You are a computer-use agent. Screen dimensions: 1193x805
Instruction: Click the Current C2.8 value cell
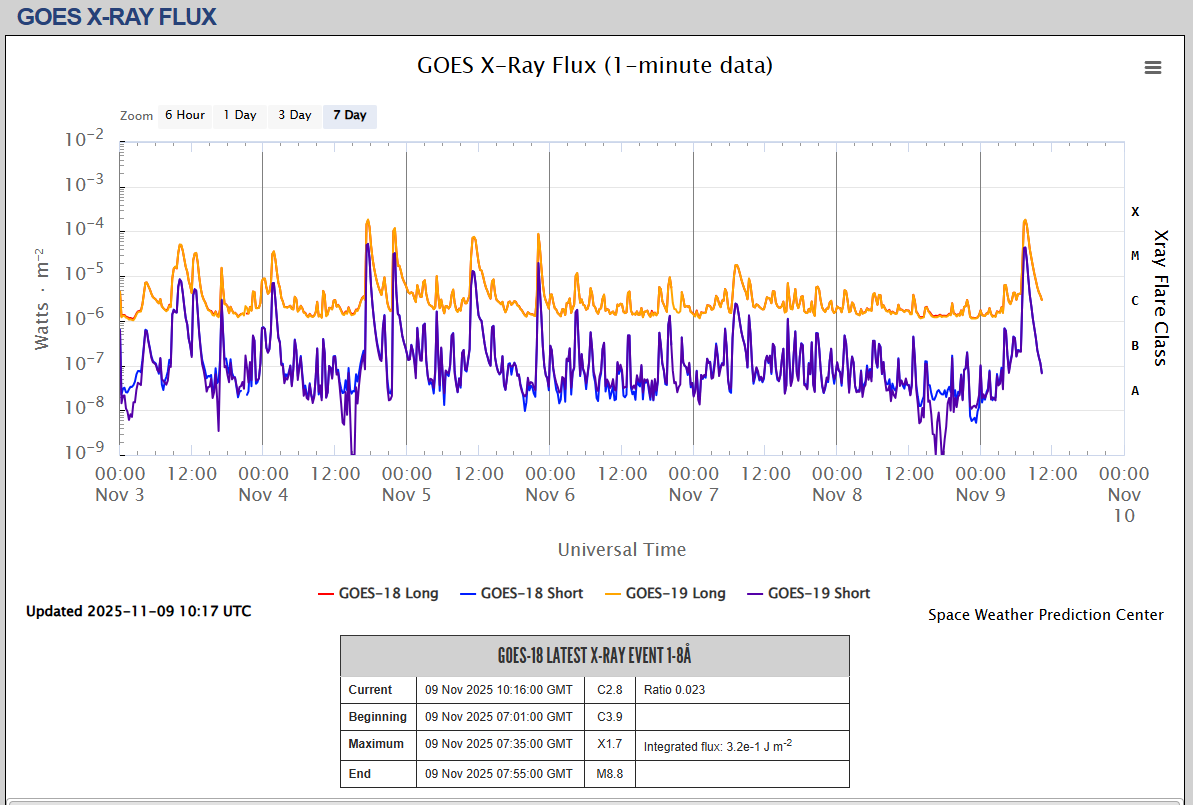coord(610,690)
